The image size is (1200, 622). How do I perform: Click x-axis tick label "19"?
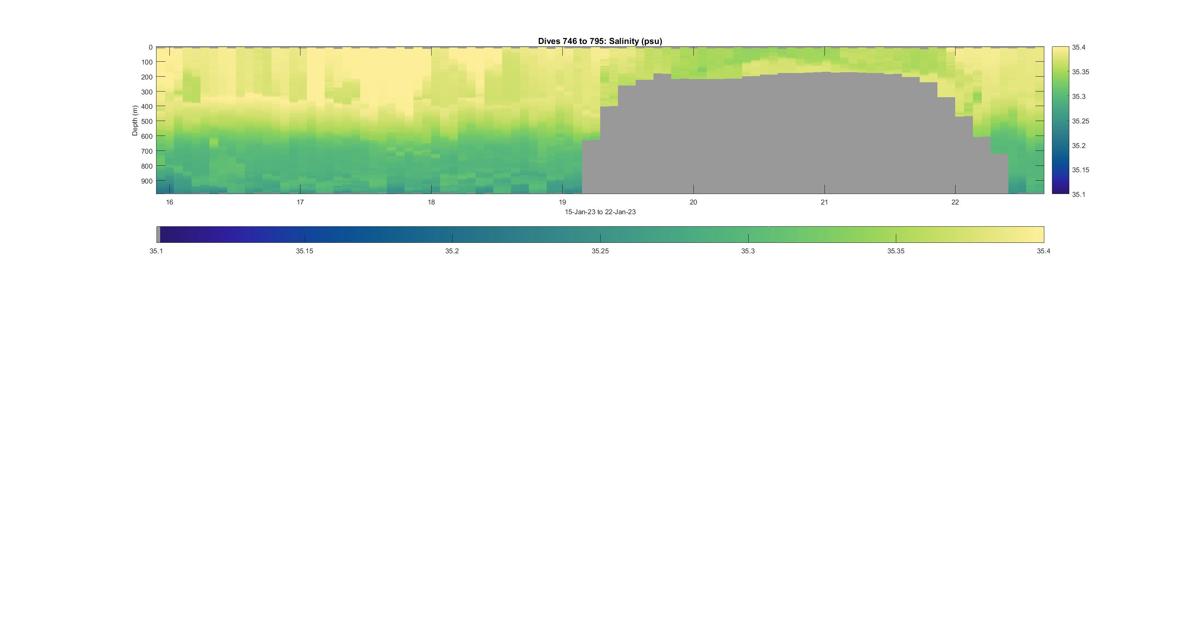pos(562,202)
